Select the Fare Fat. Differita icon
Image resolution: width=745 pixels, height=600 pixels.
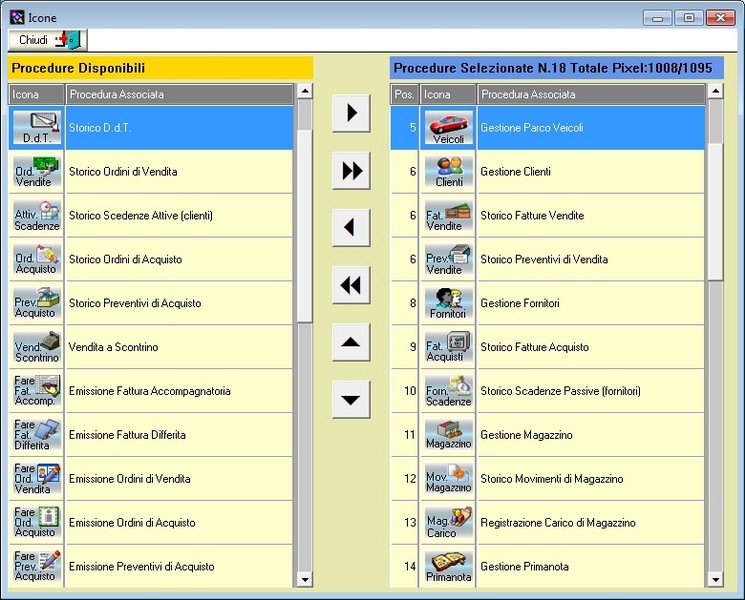coord(37,435)
